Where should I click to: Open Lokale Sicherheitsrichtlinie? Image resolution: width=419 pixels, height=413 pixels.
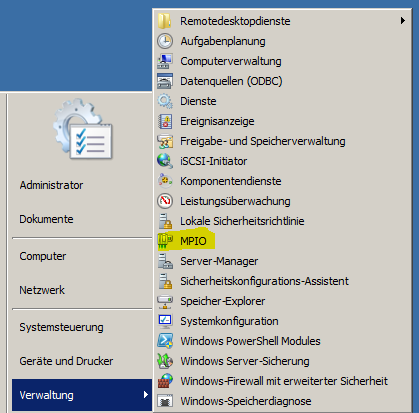[282, 221]
